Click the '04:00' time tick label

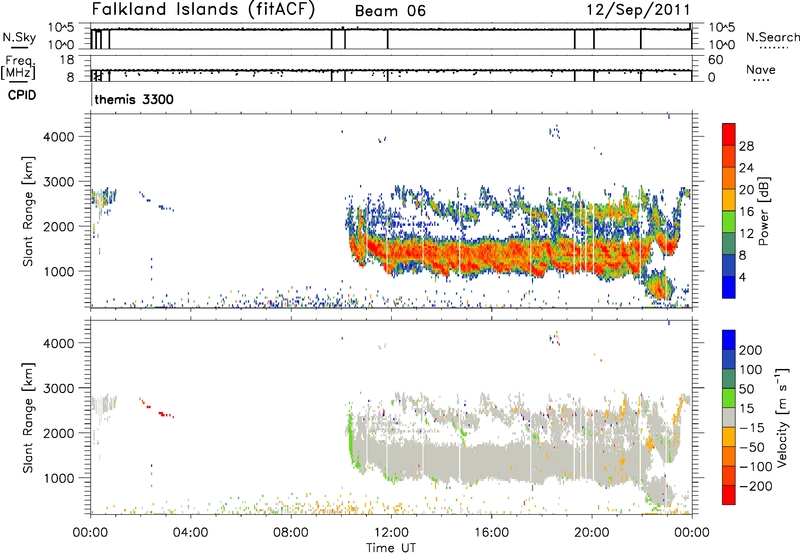point(191,533)
